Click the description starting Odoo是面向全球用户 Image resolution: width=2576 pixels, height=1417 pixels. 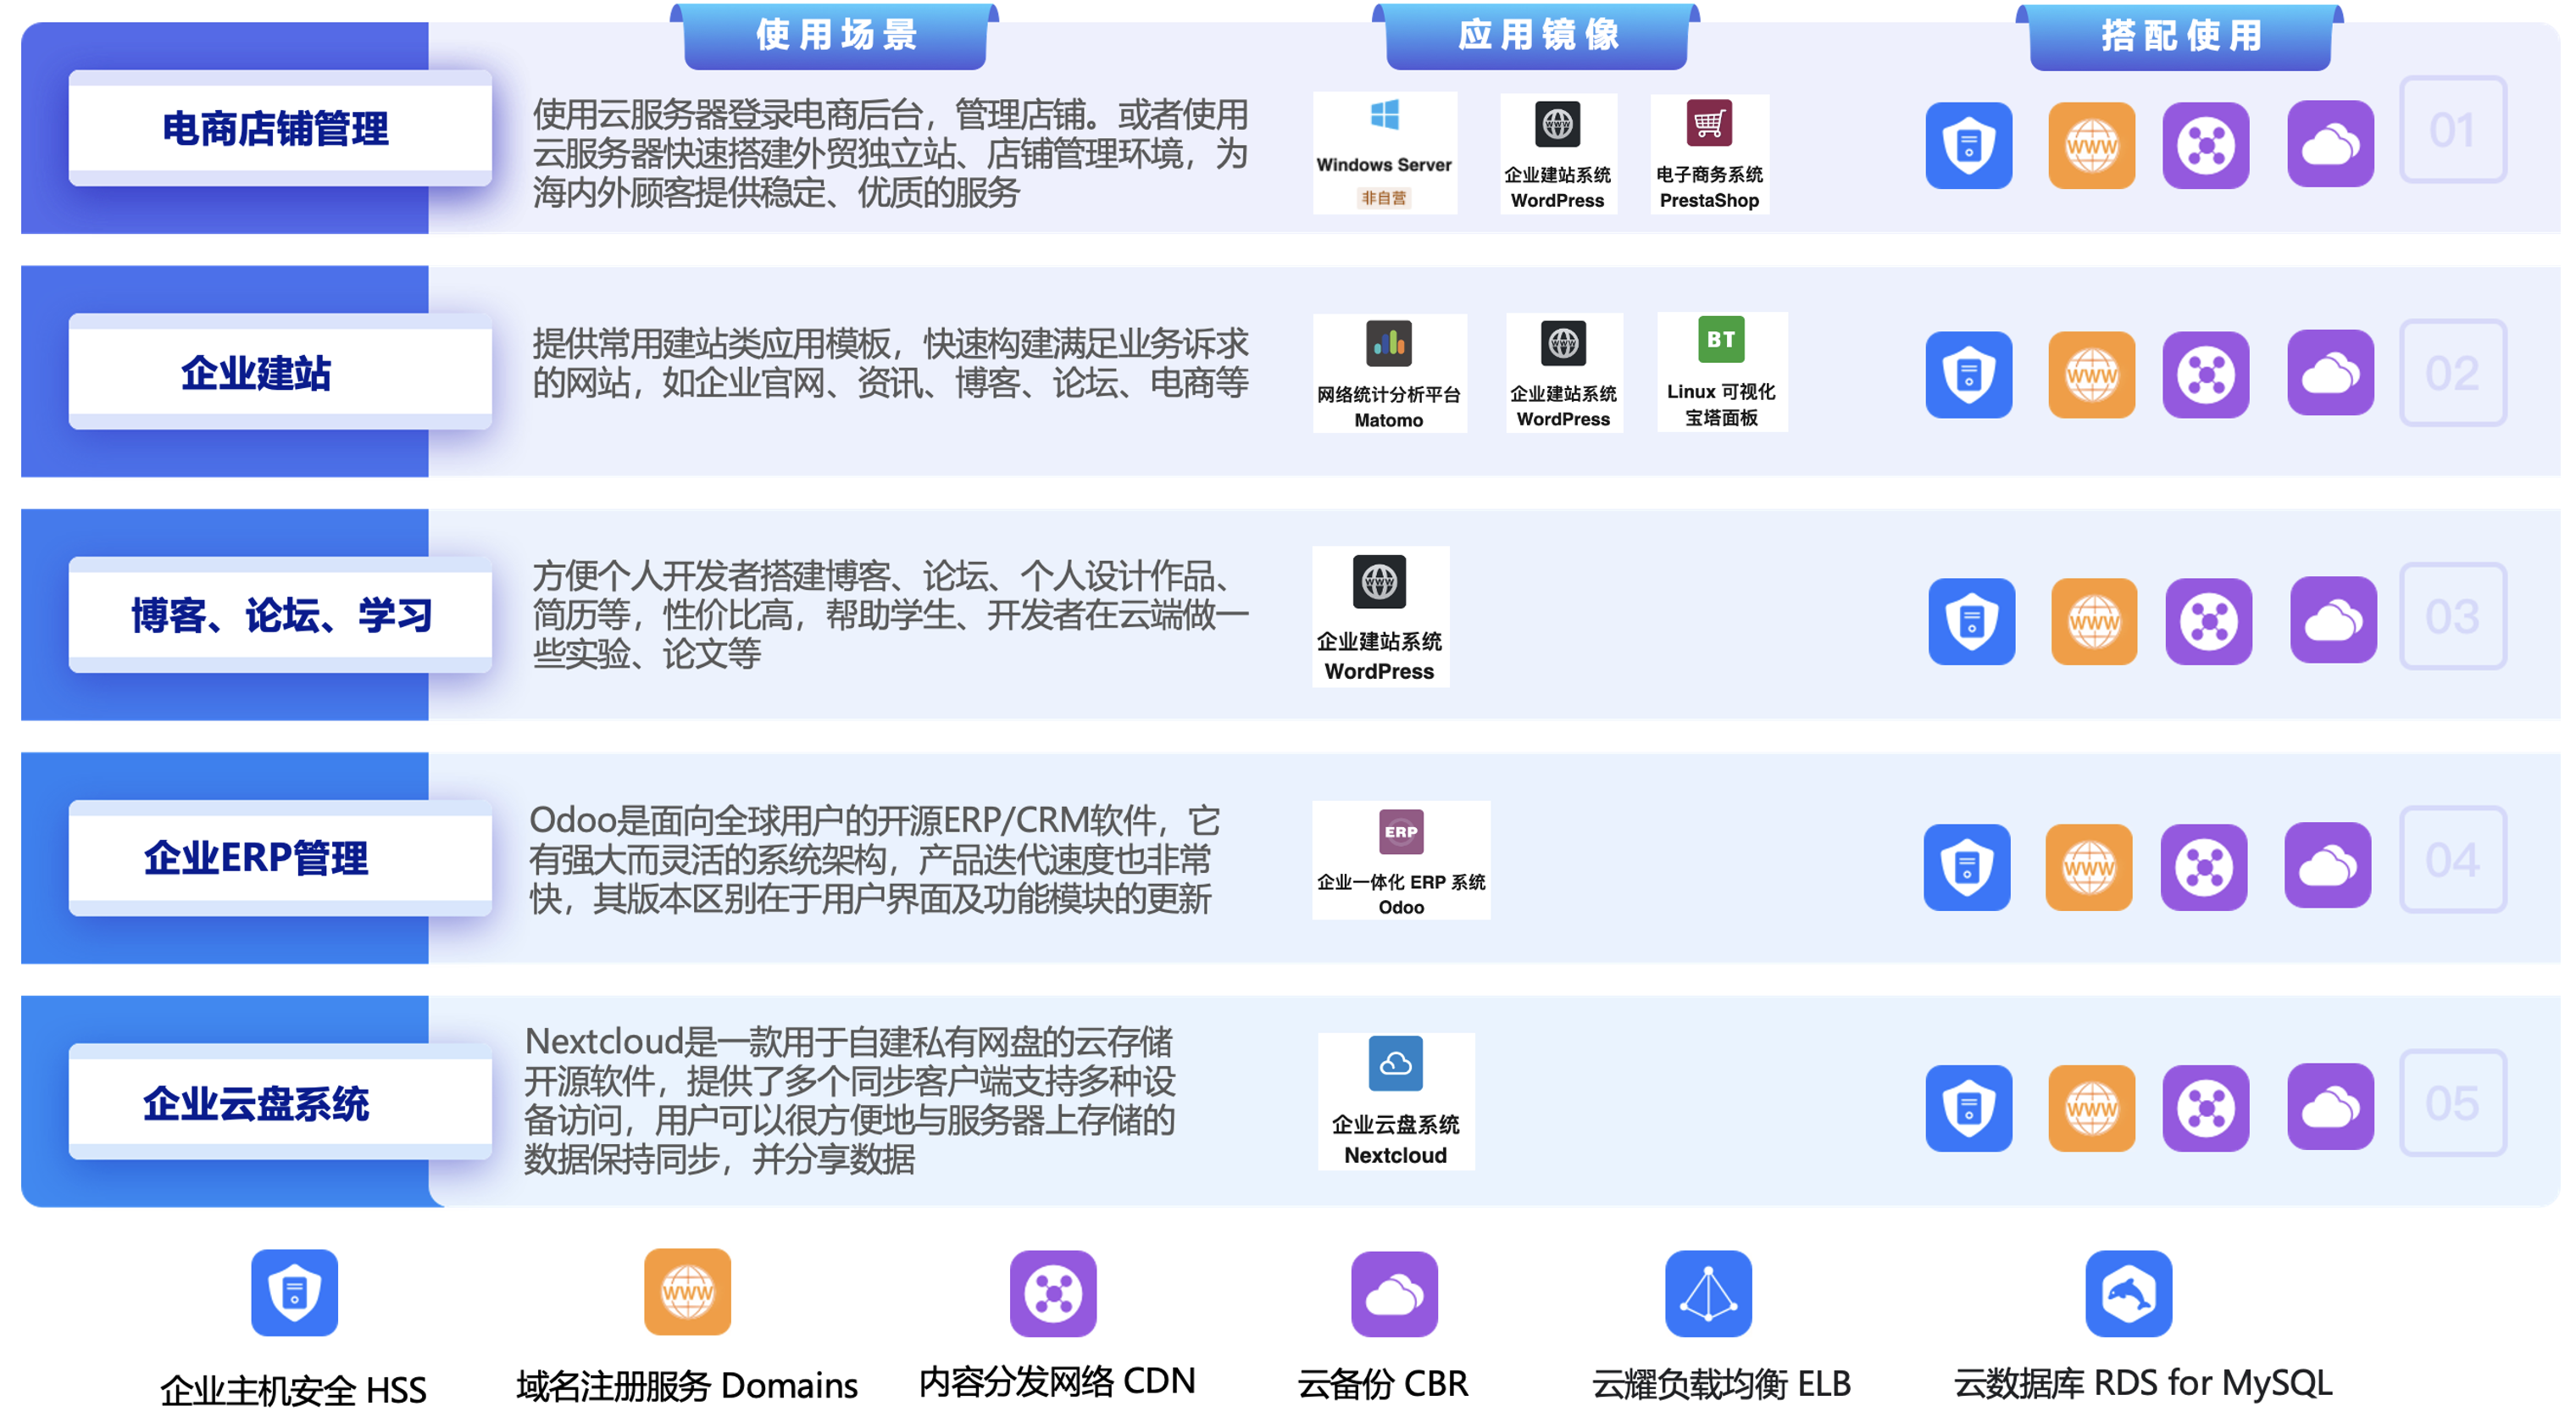click(875, 859)
